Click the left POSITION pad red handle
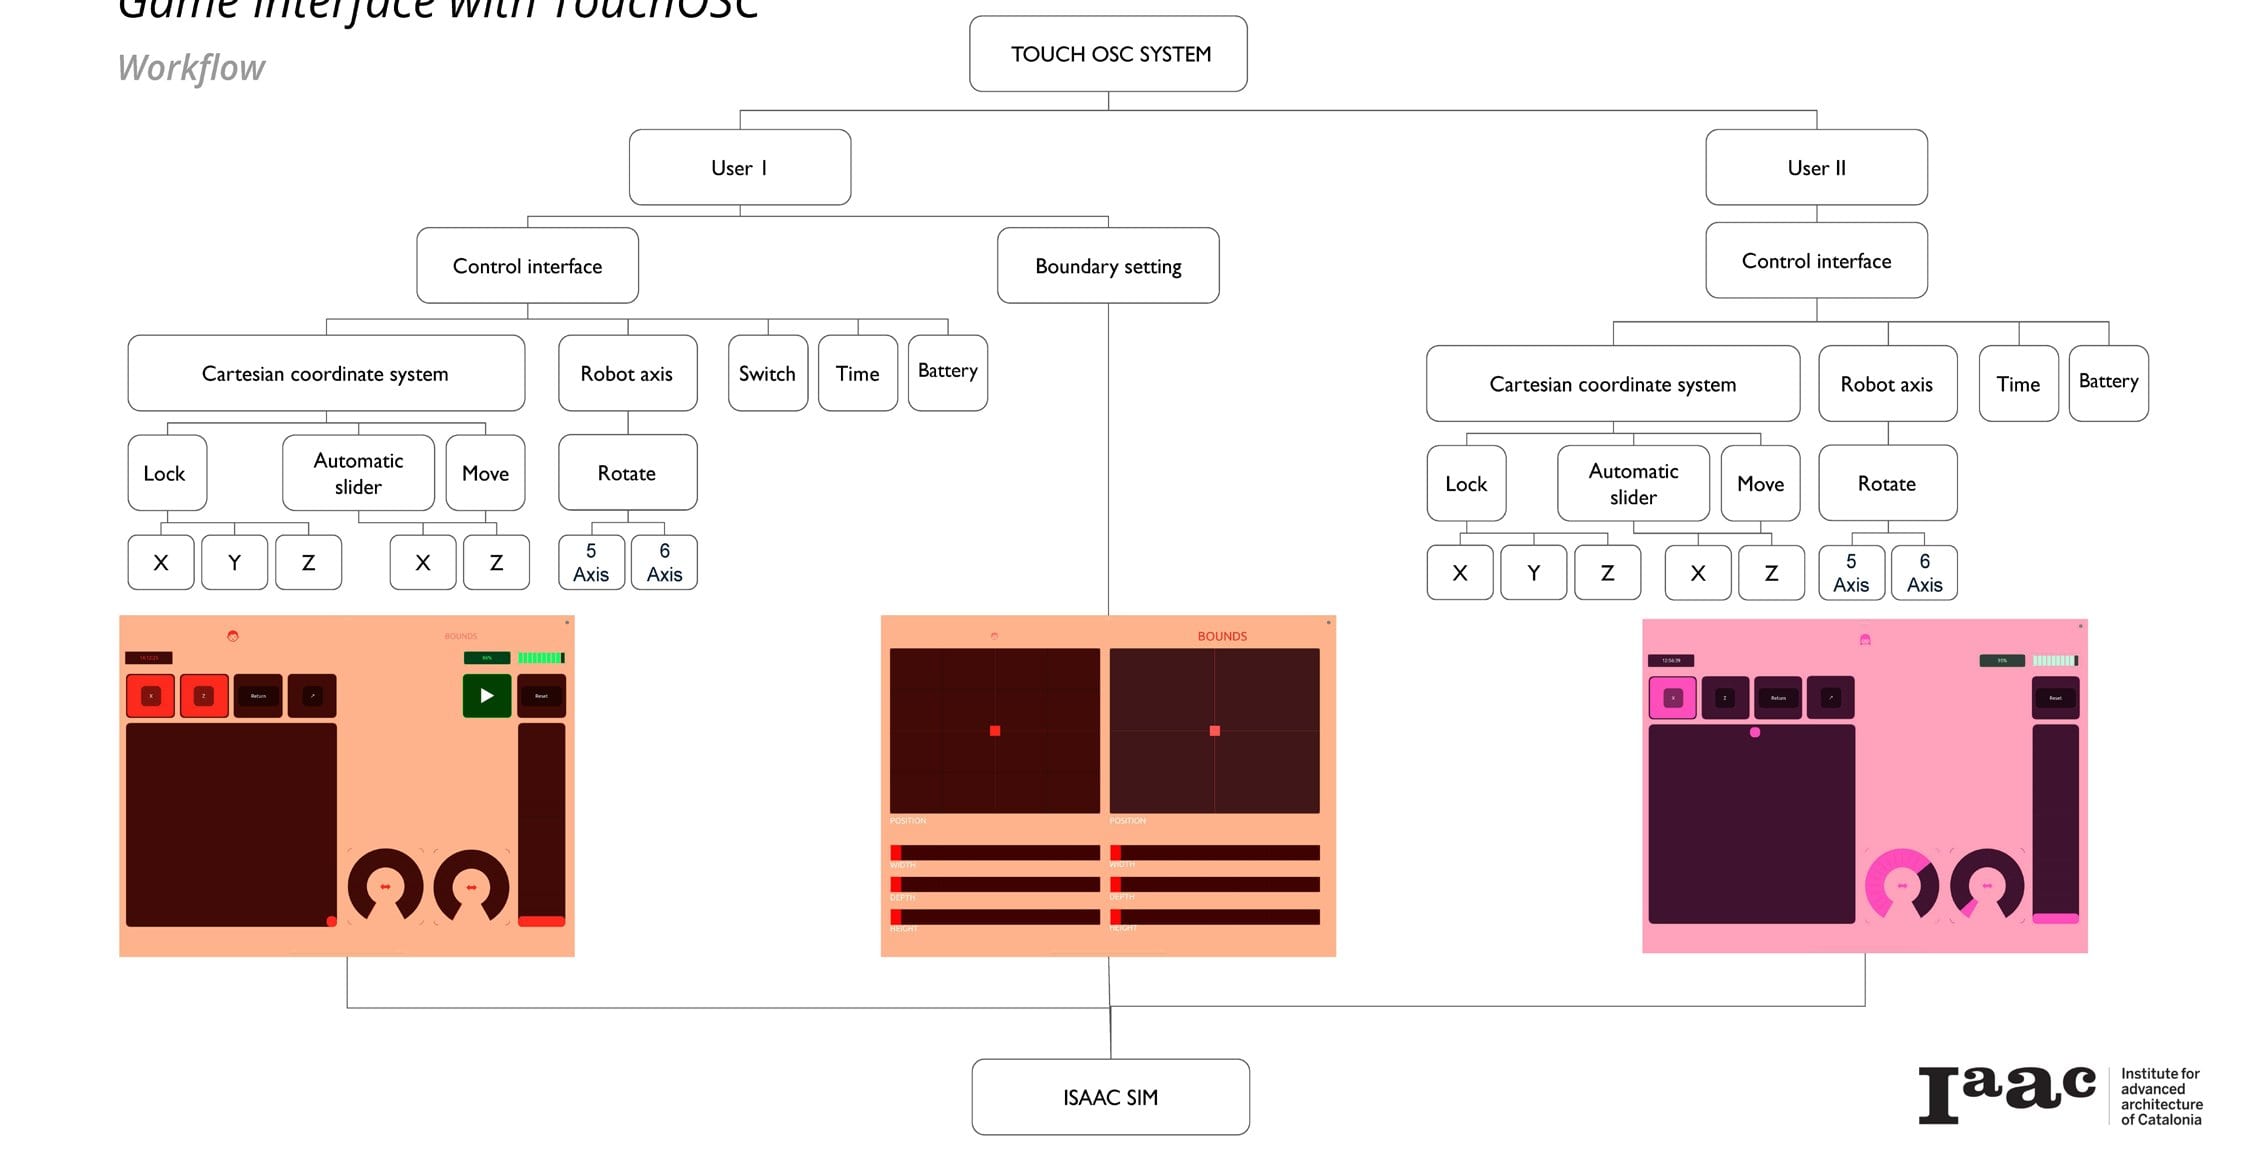 [995, 731]
